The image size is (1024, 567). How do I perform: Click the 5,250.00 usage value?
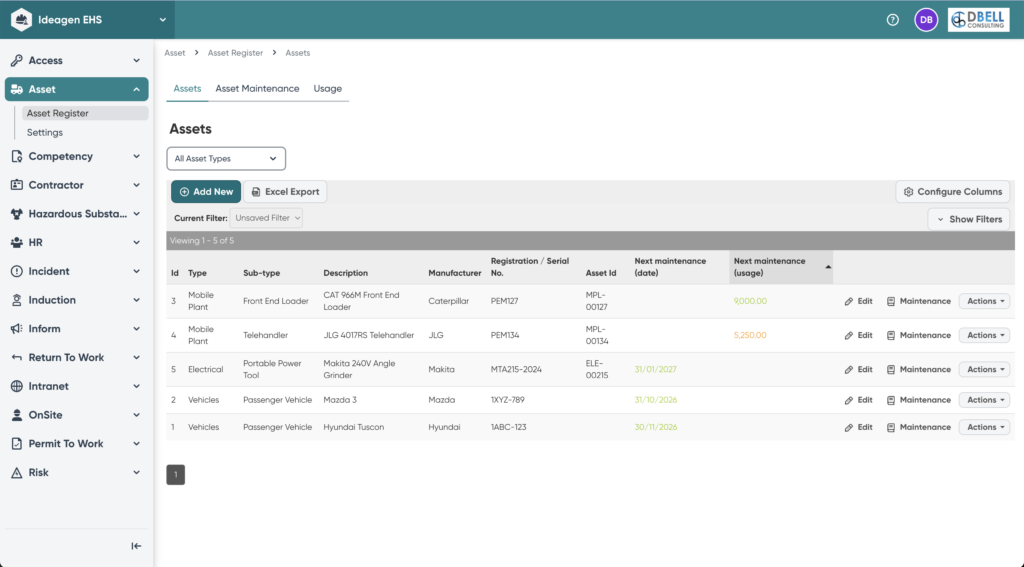(750, 335)
